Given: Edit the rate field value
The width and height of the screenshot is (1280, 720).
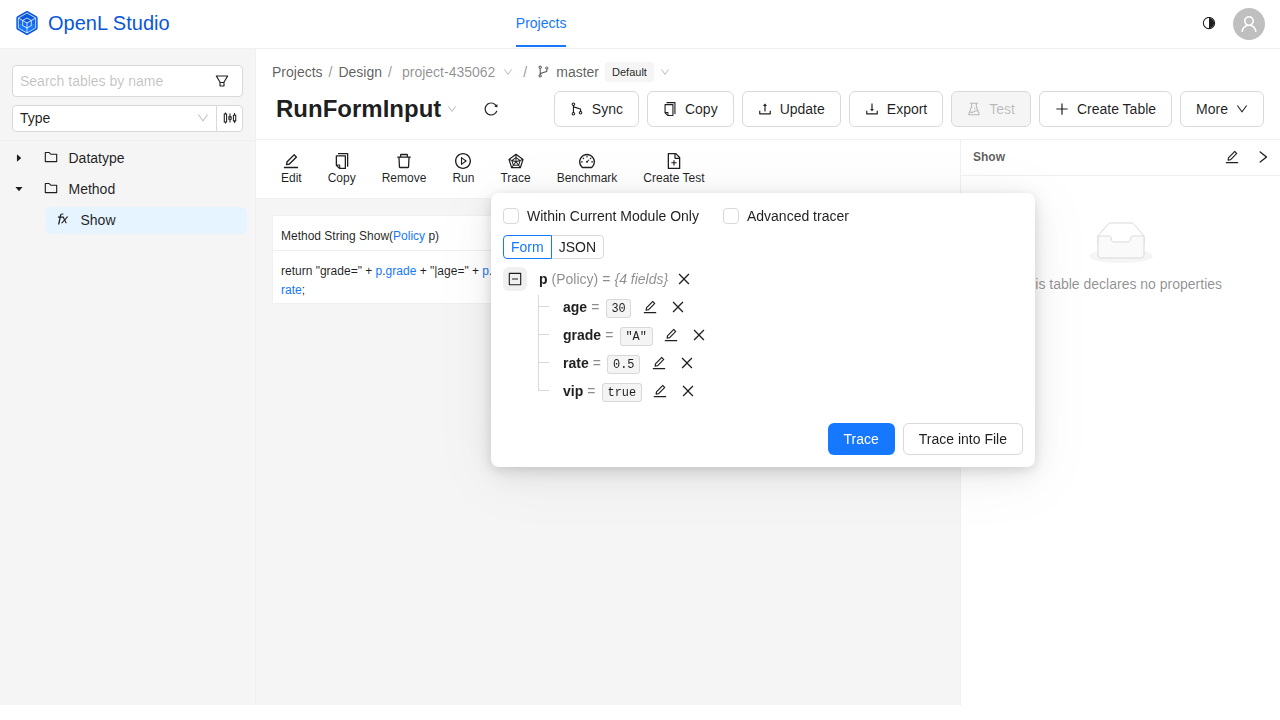Looking at the screenshot, I should tap(659, 363).
